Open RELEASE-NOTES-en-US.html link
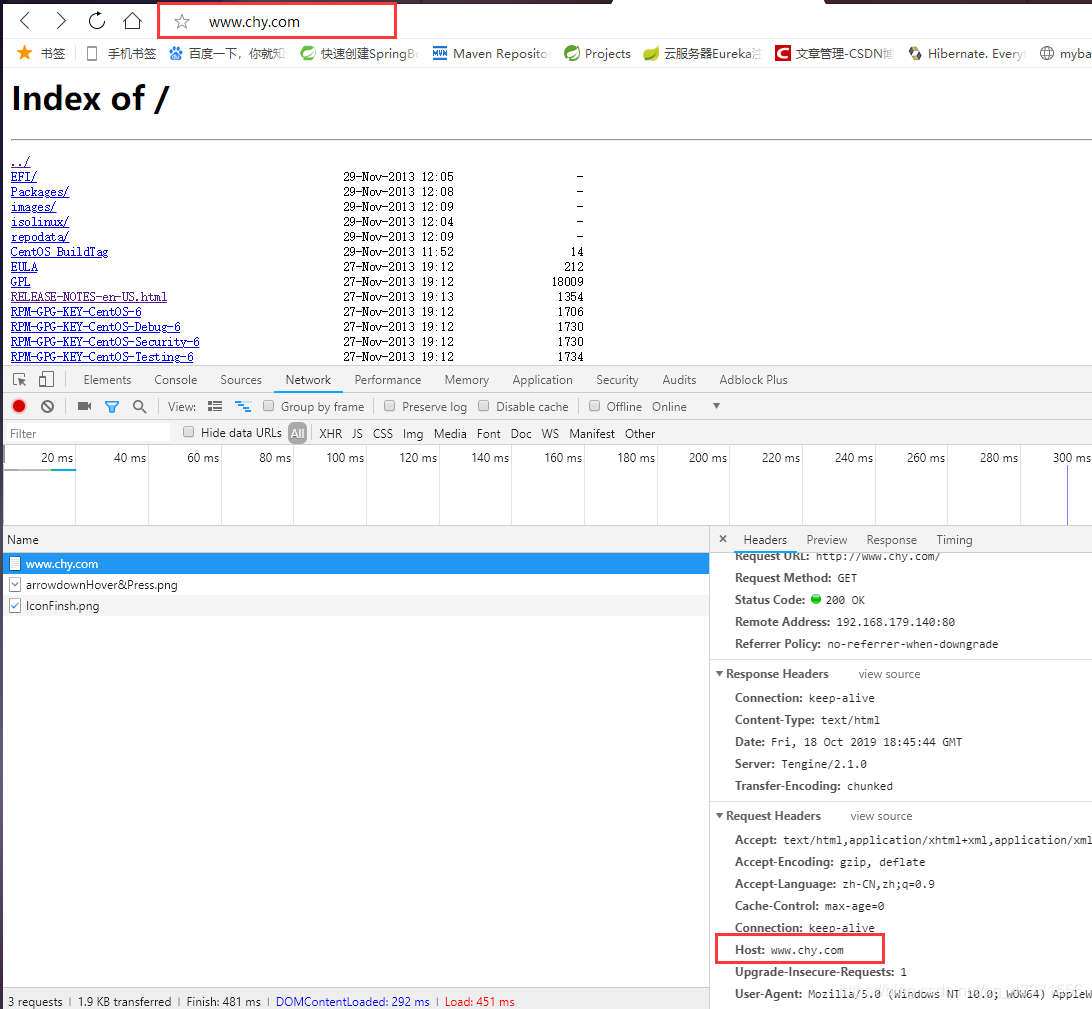The height and width of the screenshot is (1009, 1092). (88, 297)
